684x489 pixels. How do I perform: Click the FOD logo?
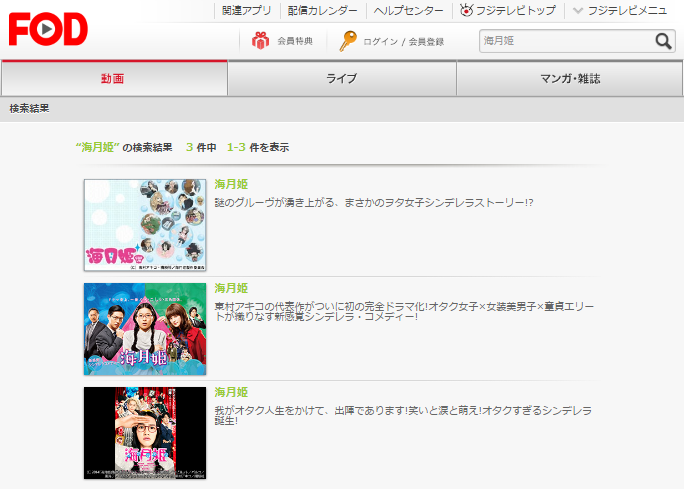(x=48, y=29)
